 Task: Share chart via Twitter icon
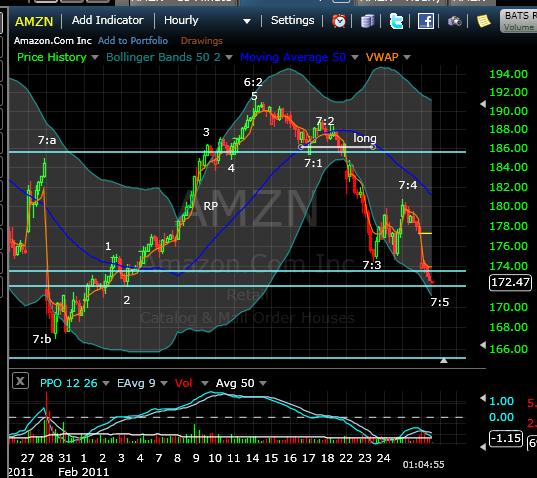[x=396, y=21]
